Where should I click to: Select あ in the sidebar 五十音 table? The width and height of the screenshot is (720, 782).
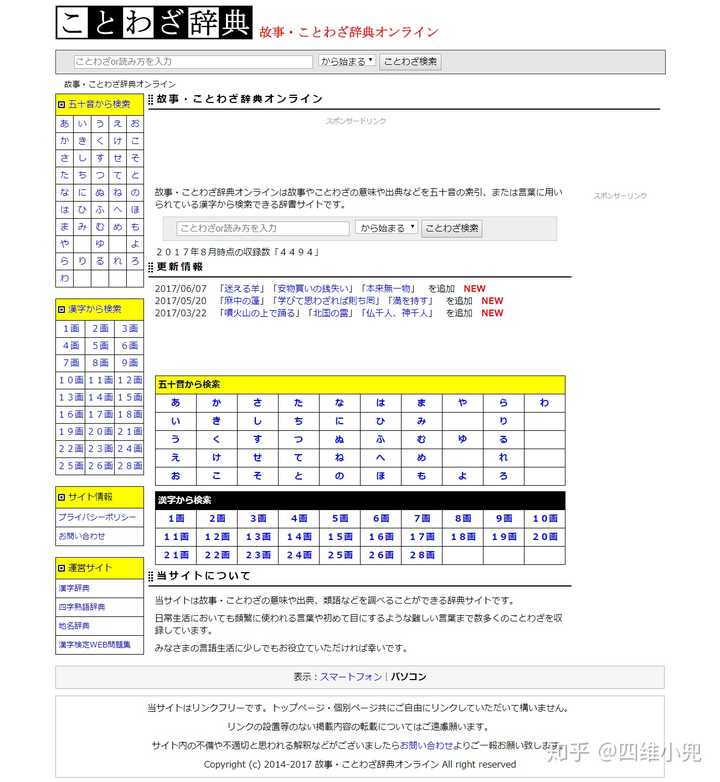65,123
